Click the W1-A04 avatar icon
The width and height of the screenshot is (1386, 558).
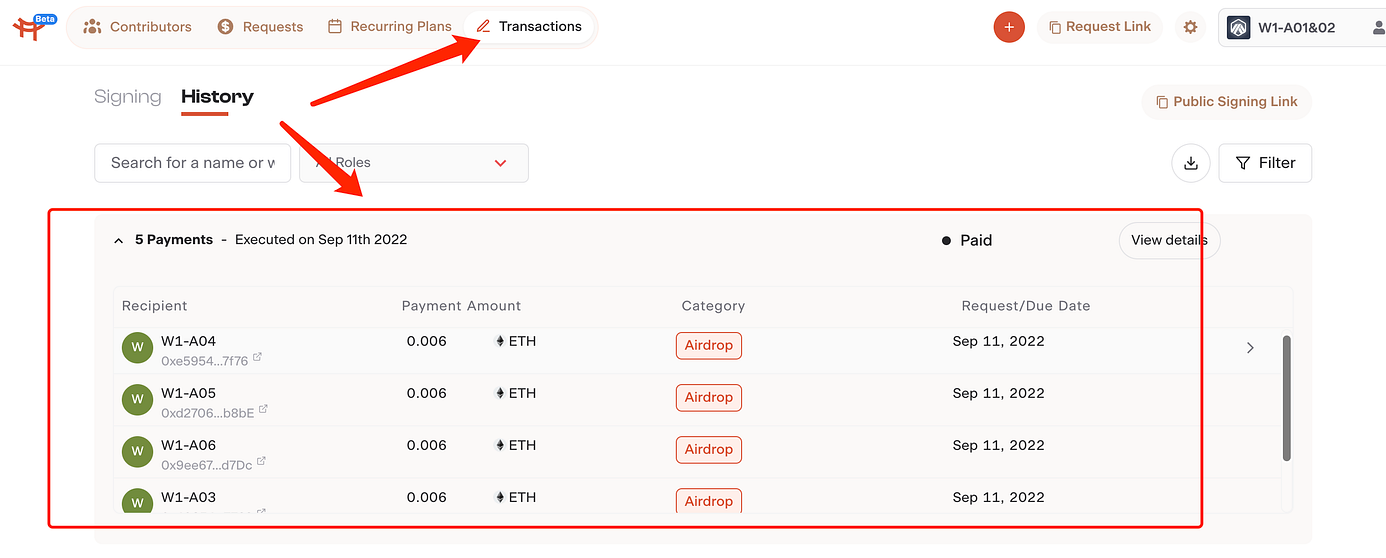[137, 348]
